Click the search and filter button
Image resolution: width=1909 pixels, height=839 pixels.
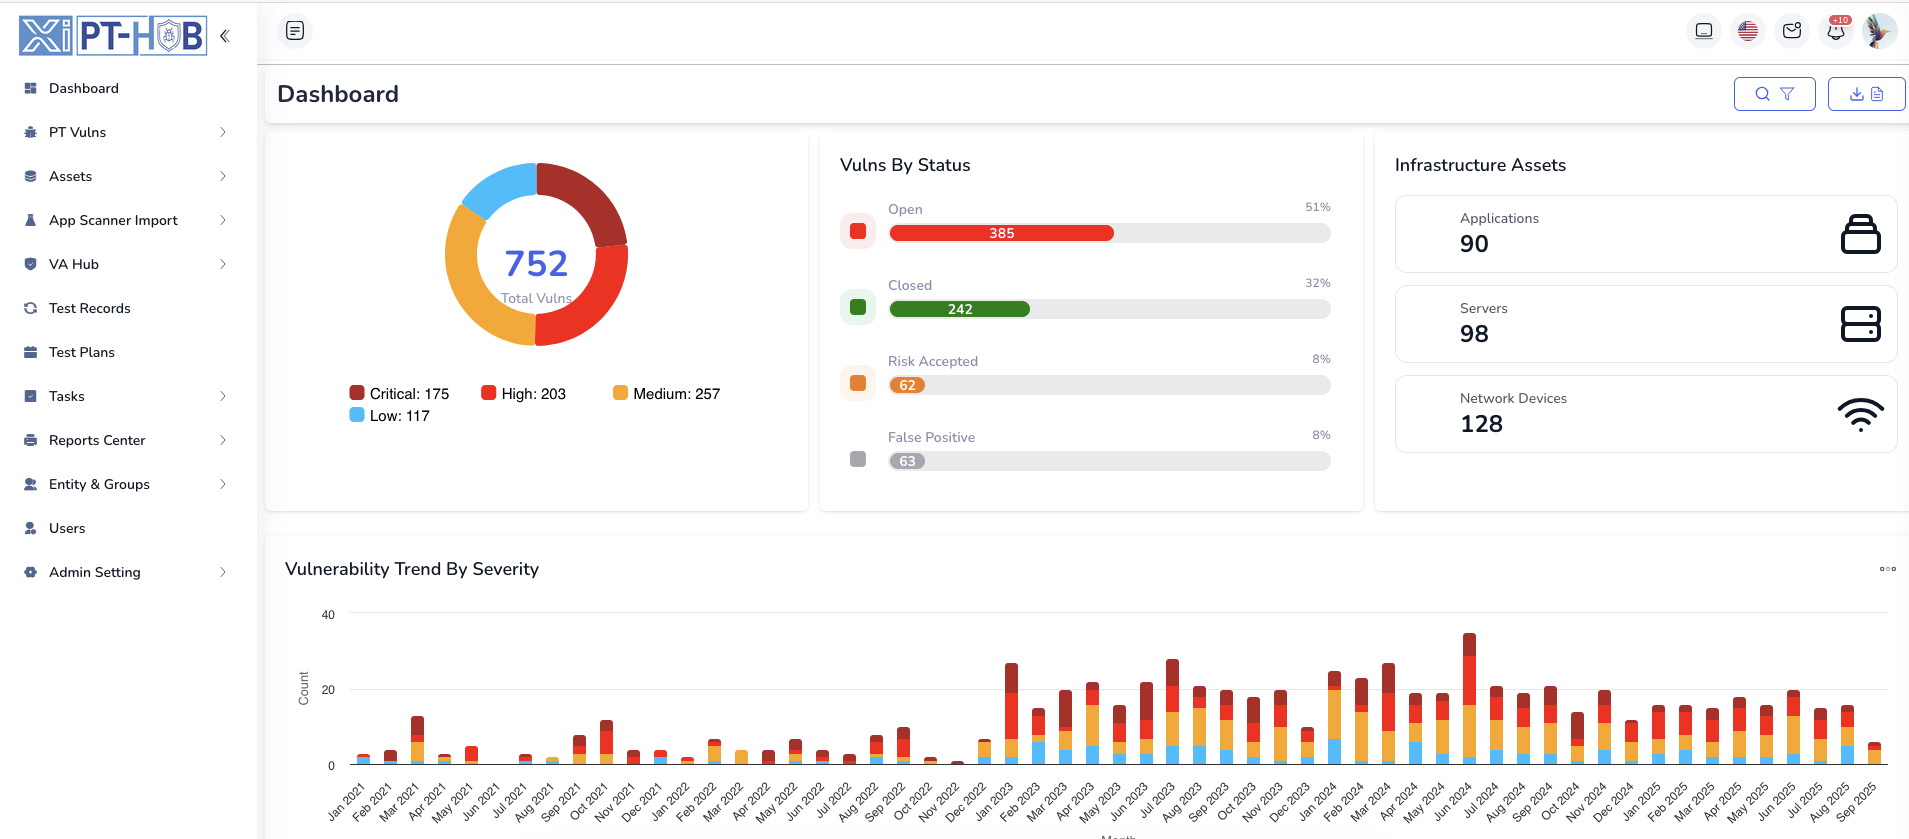point(1774,94)
